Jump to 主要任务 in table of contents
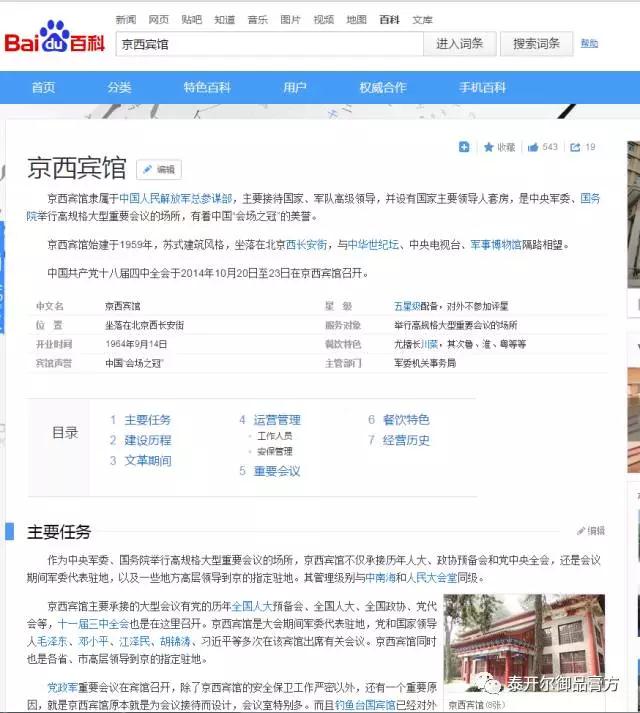 [x=147, y=420]
